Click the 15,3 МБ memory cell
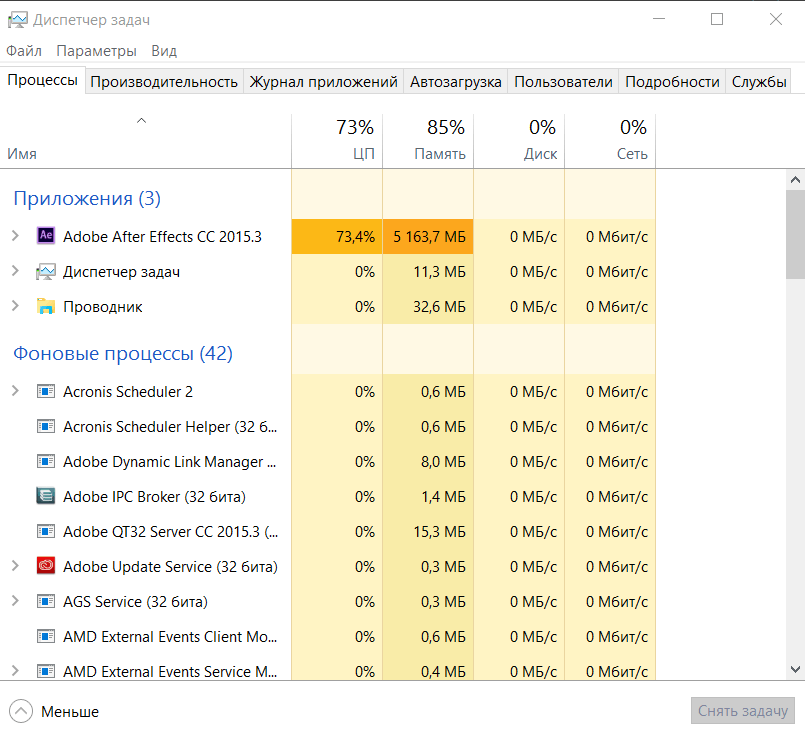The height and width of the screenshot is (734, 805). tap(428, 531)
